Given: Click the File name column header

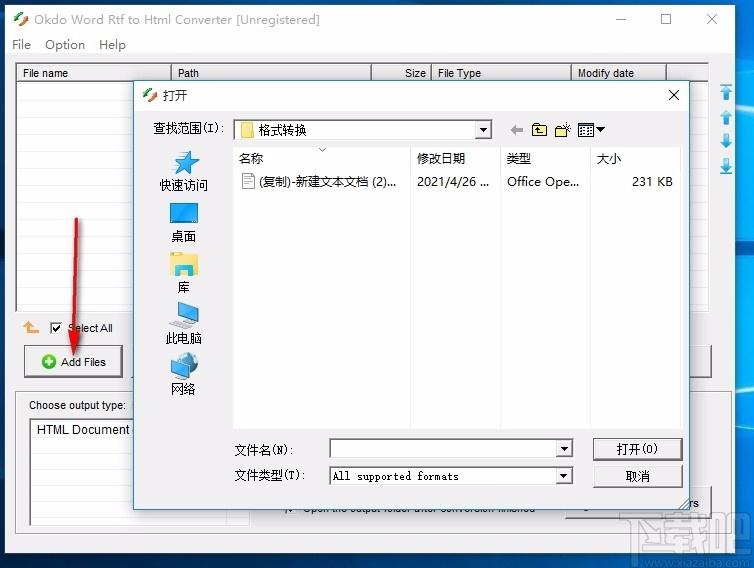Looking at the screenshot, I should 94,73.
